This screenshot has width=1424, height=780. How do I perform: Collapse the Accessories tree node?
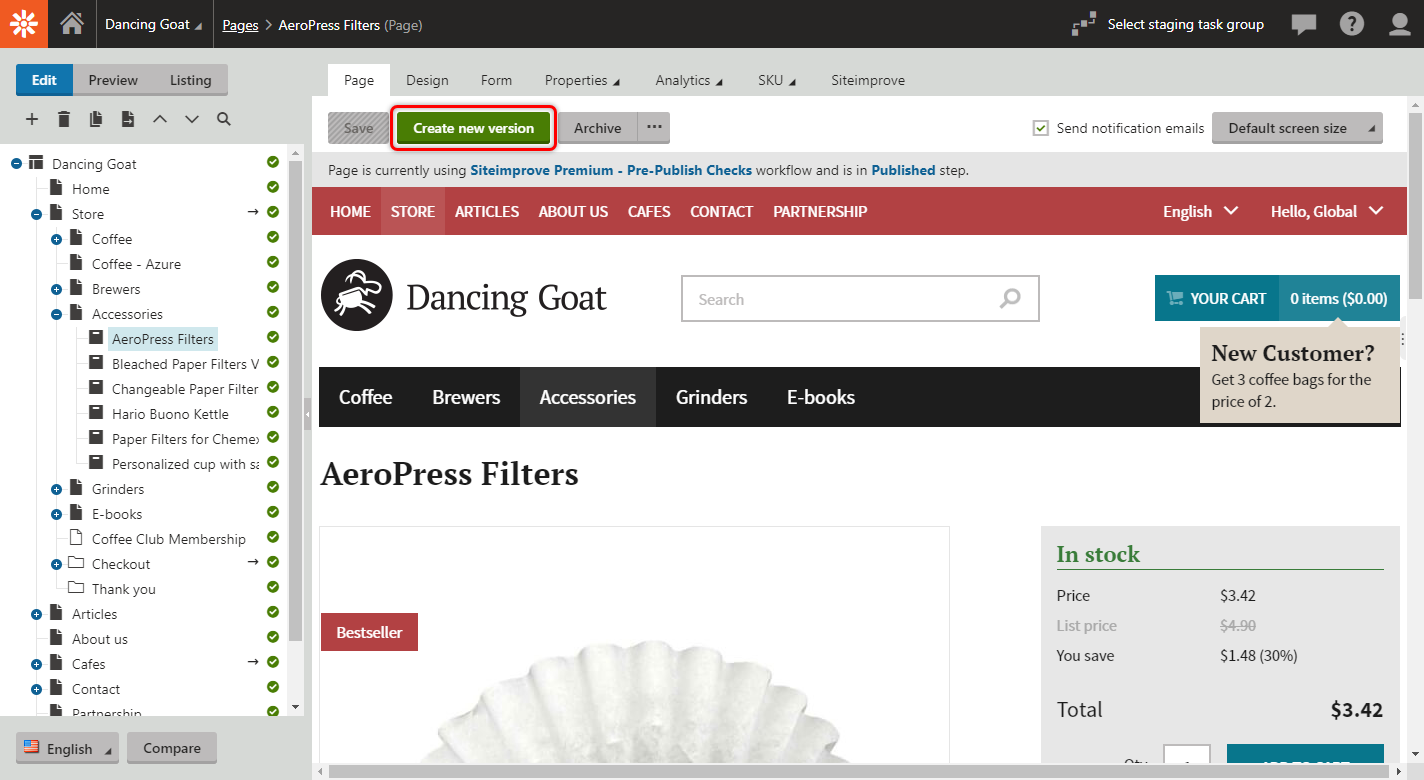[x=56, y=314]
